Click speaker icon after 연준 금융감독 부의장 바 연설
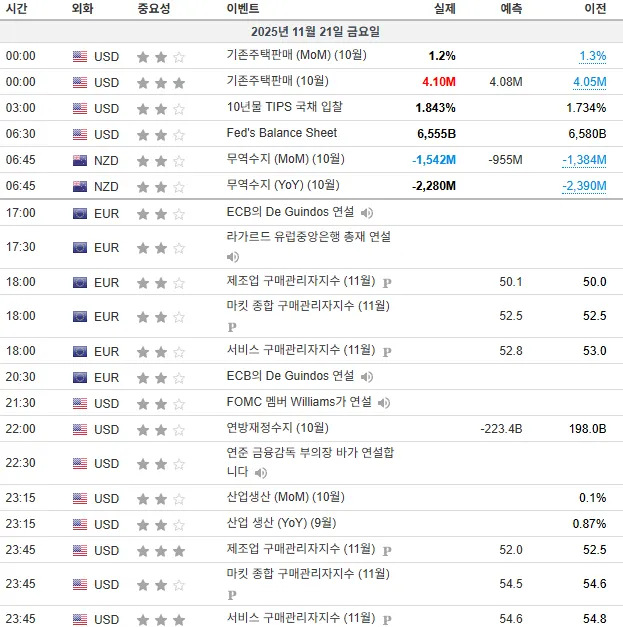 [261, 473]
